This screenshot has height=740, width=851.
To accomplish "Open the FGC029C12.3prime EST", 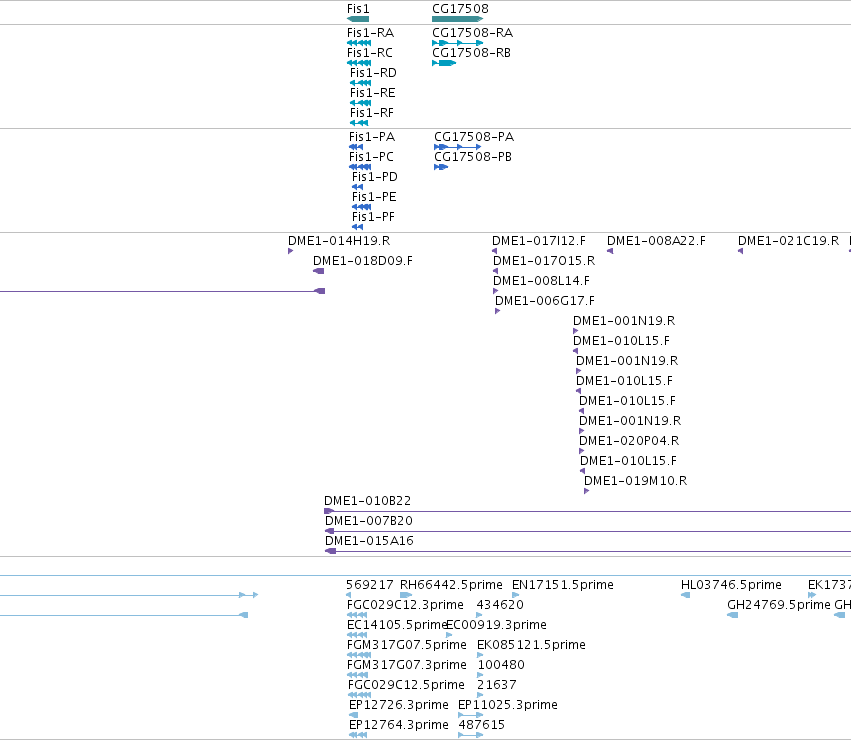I will pyautogui.click(x=357, y=615).
